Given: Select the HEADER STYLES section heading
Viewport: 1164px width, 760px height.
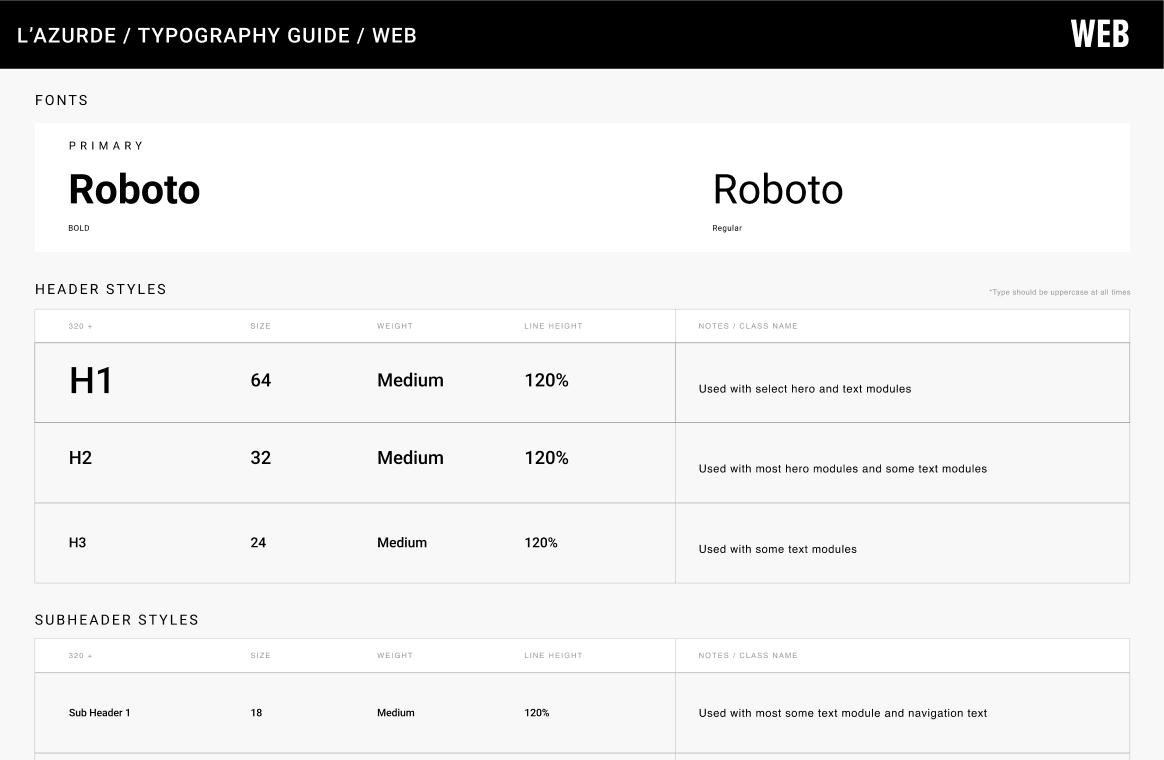Looking at the screenshot, I should coord(101,289).
